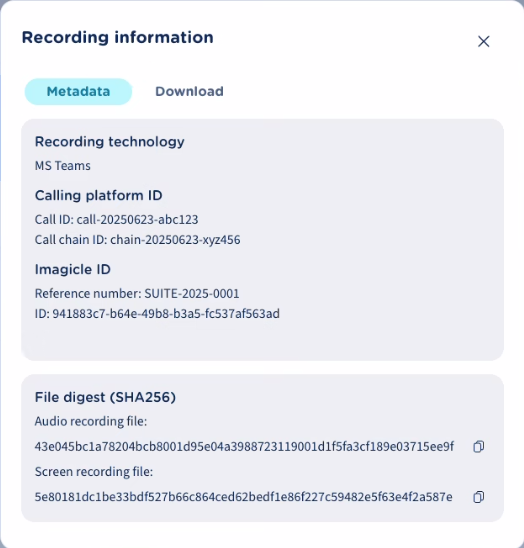The height and width of the screenshot is (548, 524).
Task: Click the Recording information dialog title
Action: (117, 38)
